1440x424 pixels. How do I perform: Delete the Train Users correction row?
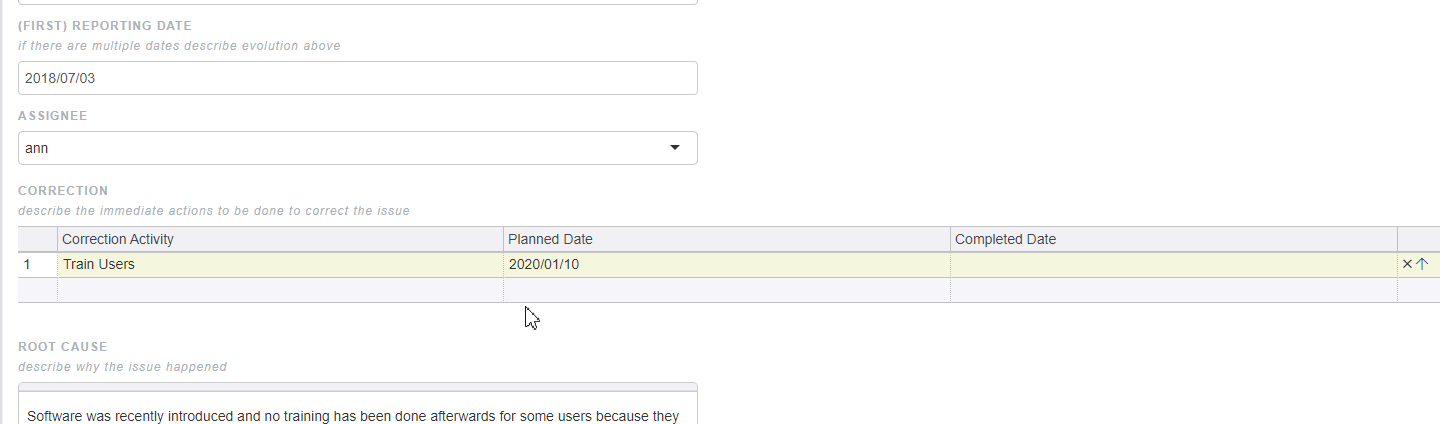click(x=1407, y=265)
